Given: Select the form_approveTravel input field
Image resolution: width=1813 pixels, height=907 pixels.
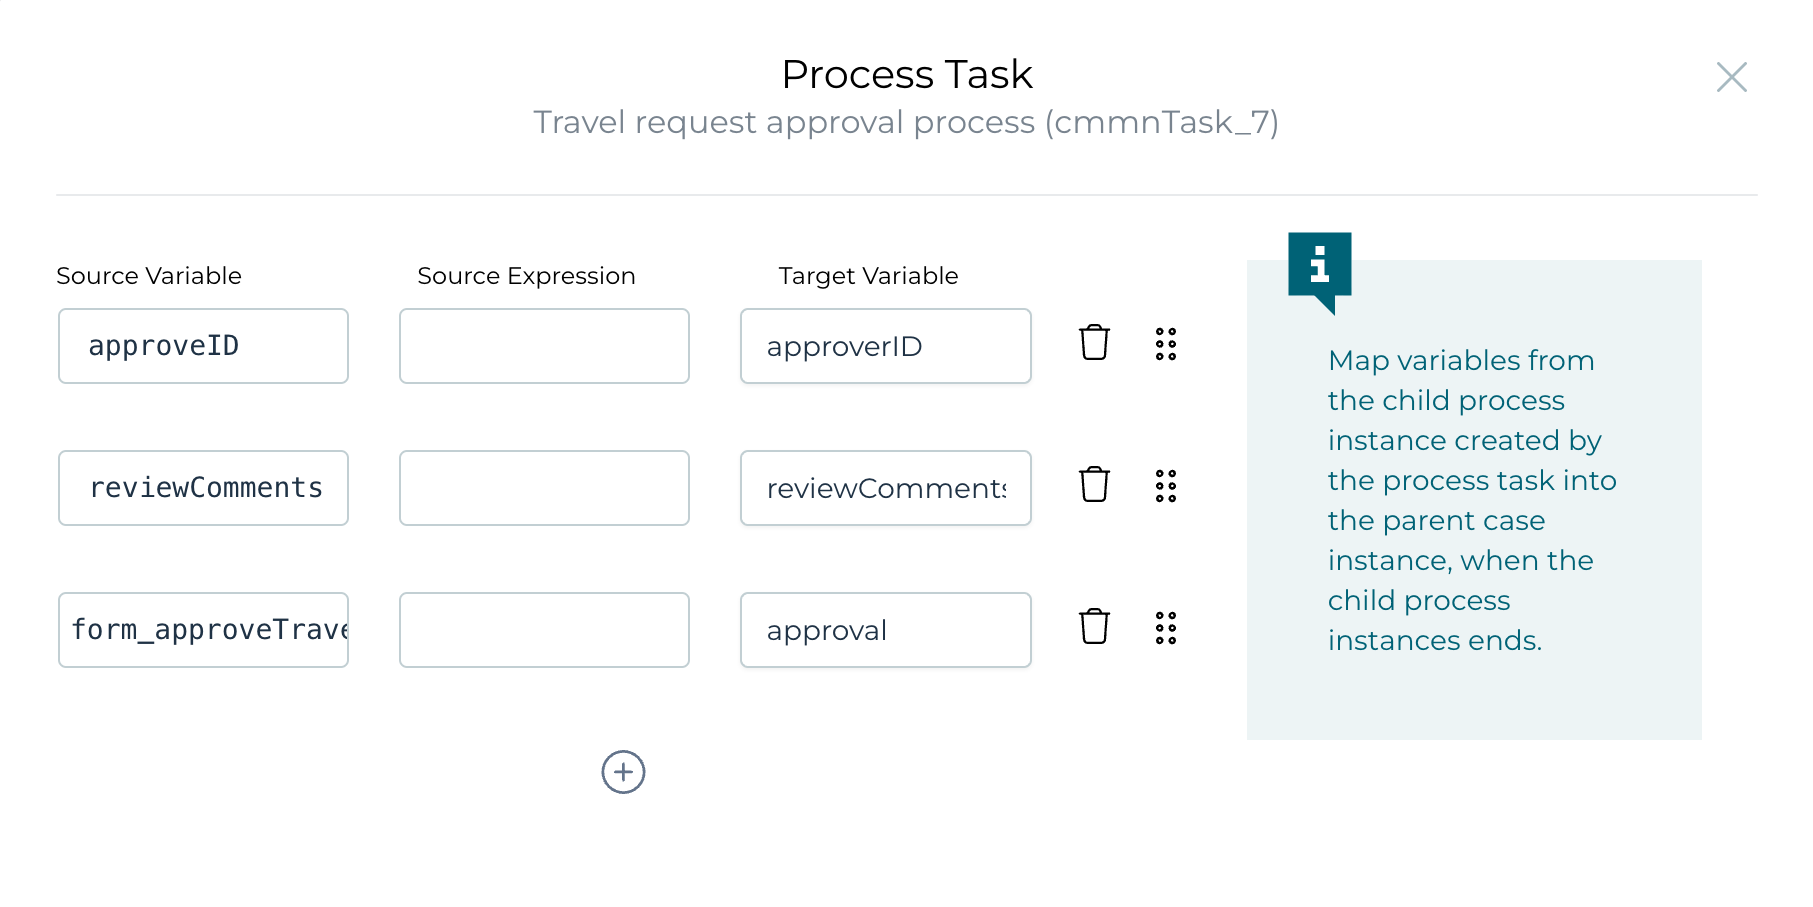Looking at the screenshot, I should coord(203,630).
